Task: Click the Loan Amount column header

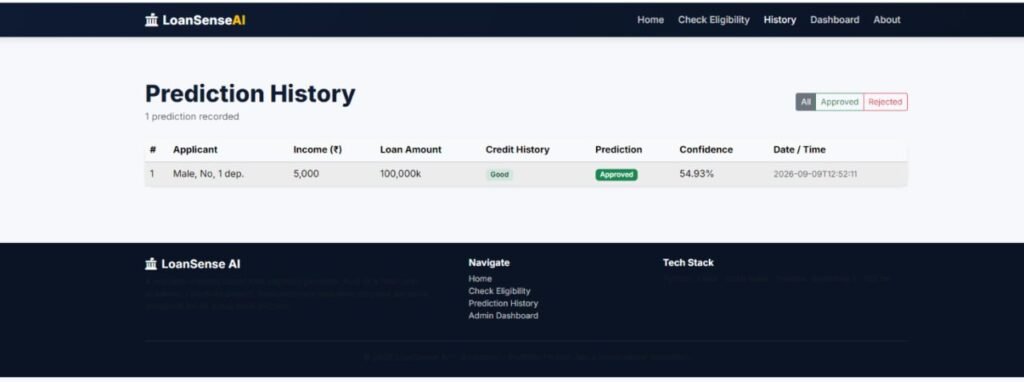Action: click(411, 150)
